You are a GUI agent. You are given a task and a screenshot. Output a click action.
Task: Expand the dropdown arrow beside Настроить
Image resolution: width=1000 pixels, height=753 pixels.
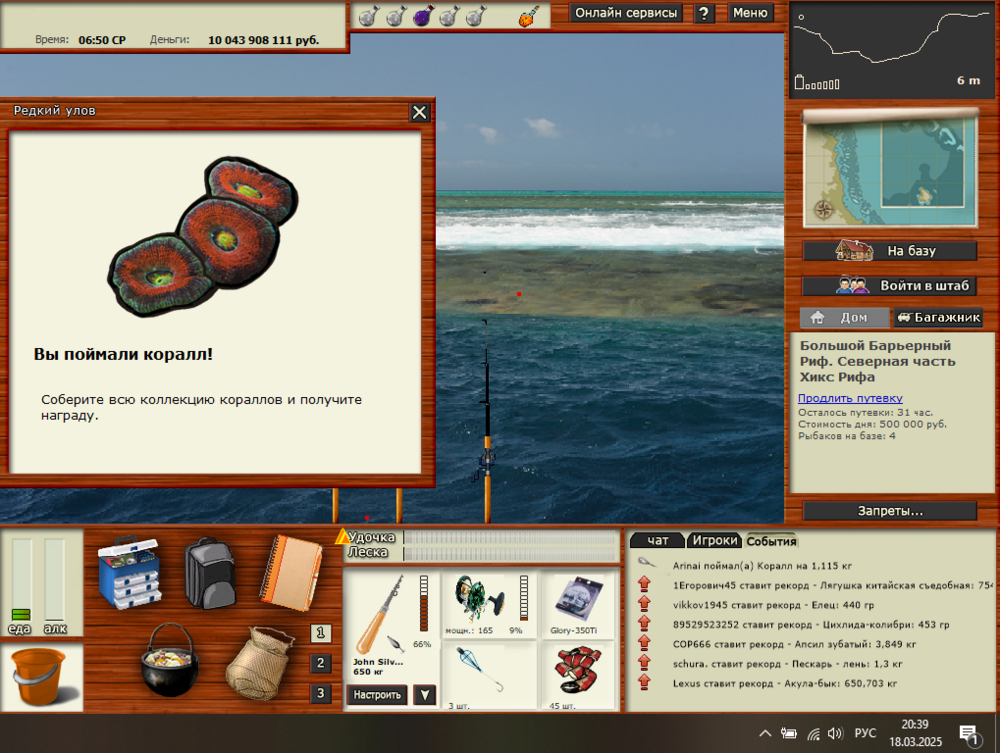tap(425, 695)
